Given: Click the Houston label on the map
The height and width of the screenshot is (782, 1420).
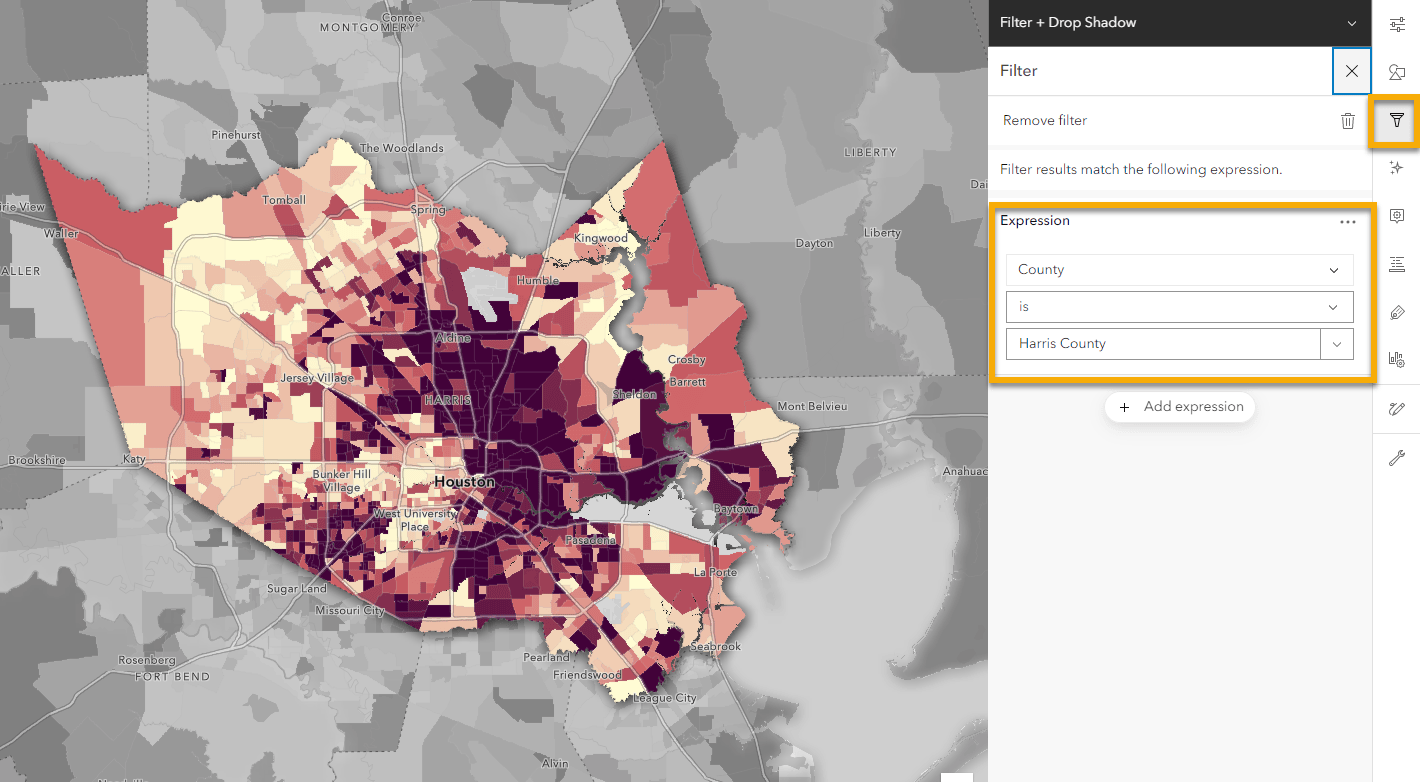Looking at the screenshot, I should [464, 482].
